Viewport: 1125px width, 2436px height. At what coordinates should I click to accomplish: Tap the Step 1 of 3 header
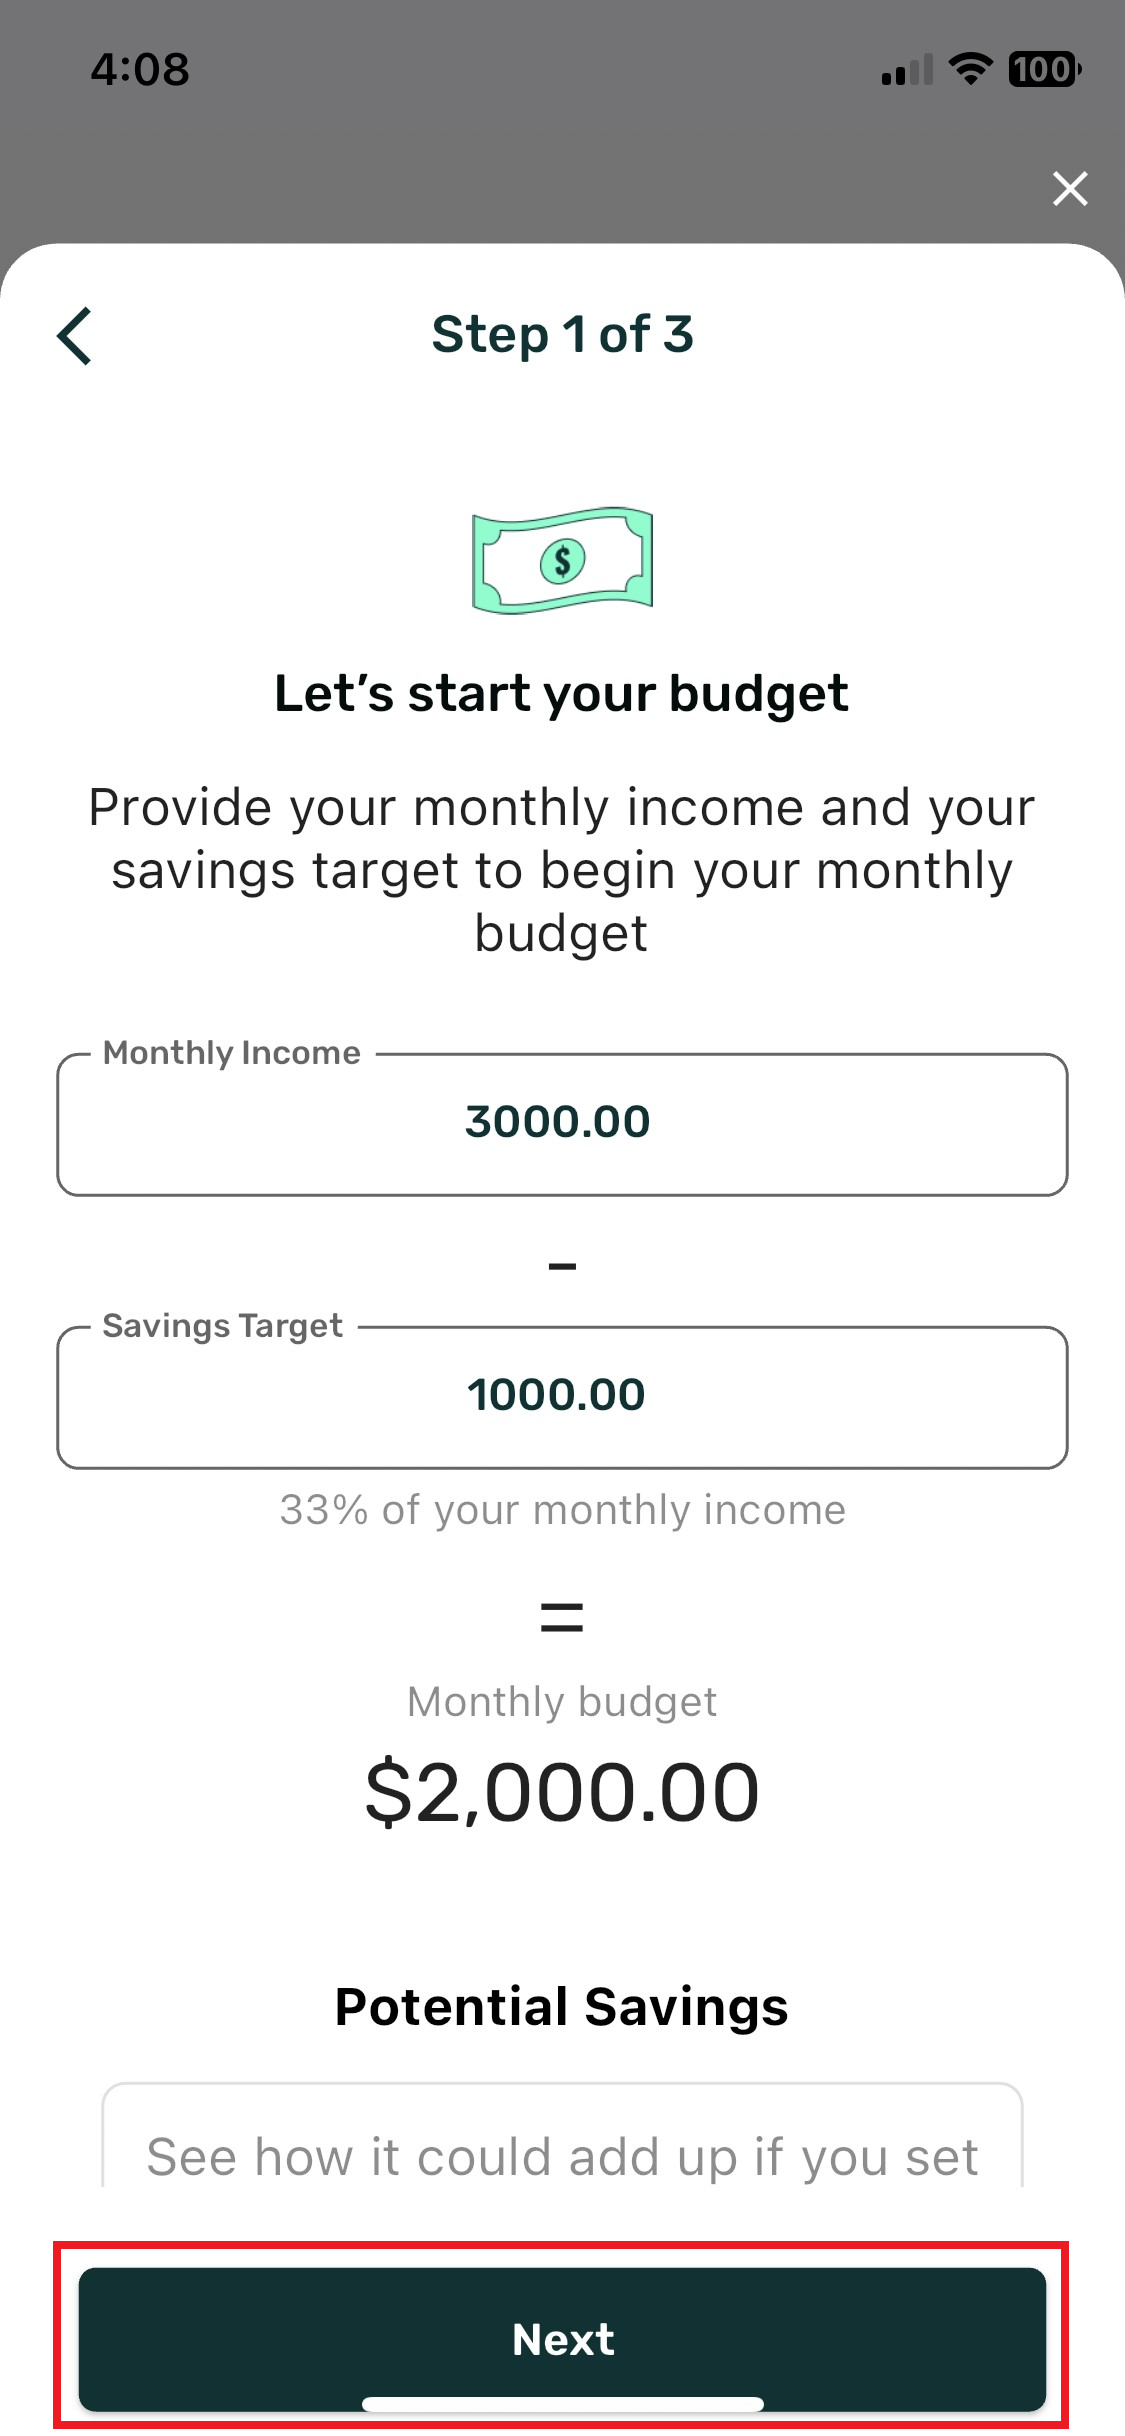pos(564,335)
